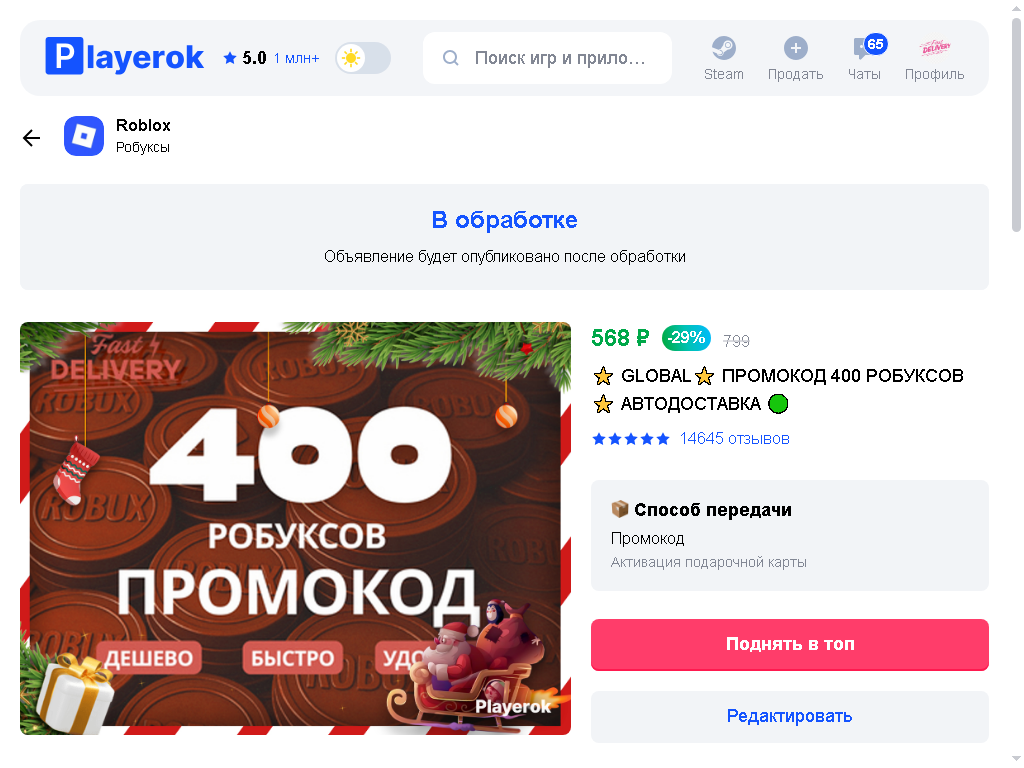Click the Playerok logo
Viewport: 1024px width, 768px height.
click(x=124, y=57)
